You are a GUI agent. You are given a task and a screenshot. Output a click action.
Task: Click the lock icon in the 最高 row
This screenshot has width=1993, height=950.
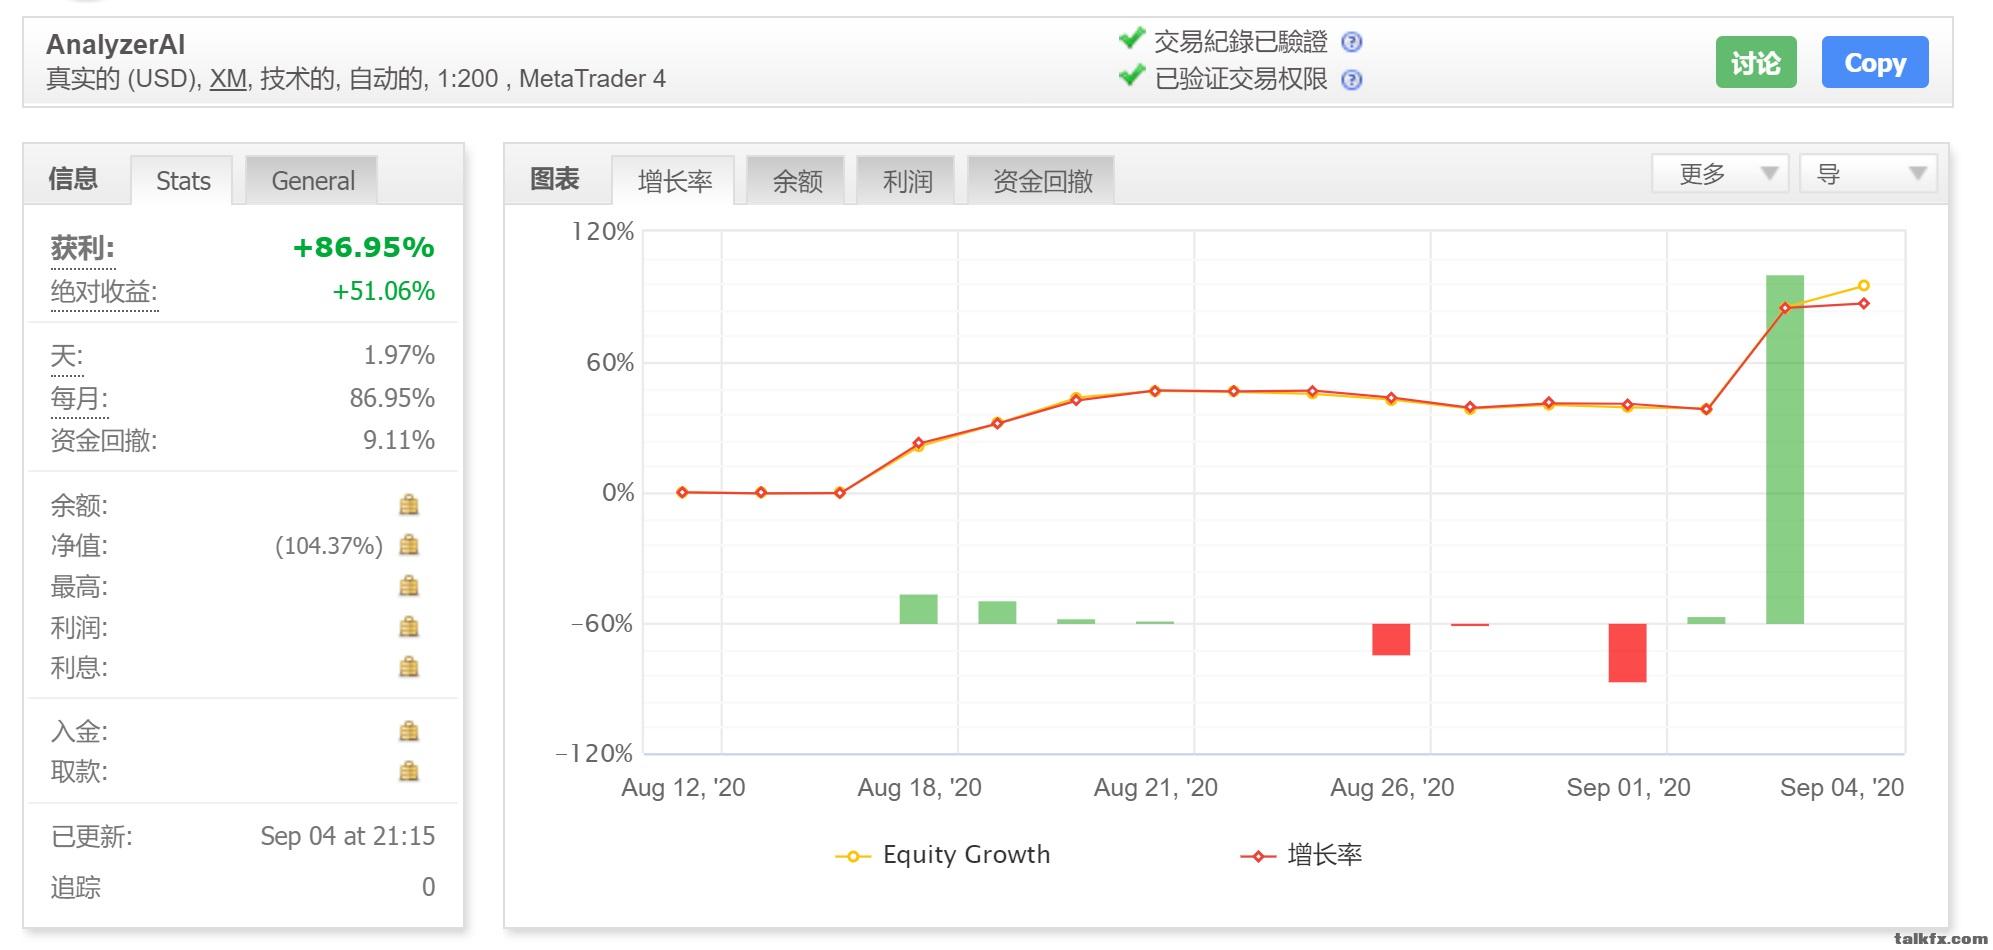[x=409, y=586]
